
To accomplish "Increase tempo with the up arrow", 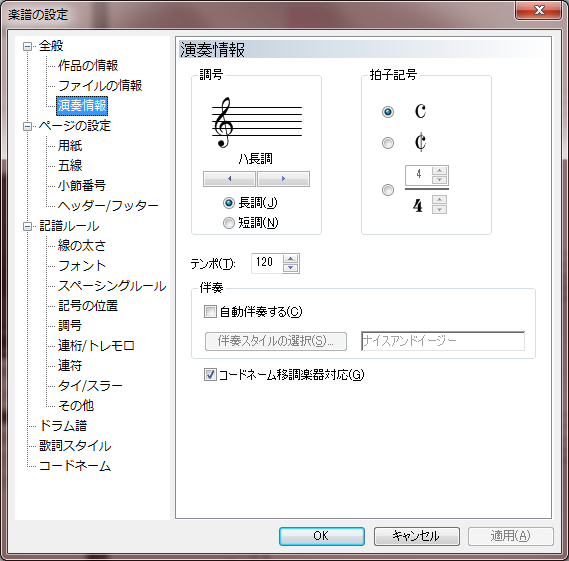I will pyautogui.click(x=291, y=259).
